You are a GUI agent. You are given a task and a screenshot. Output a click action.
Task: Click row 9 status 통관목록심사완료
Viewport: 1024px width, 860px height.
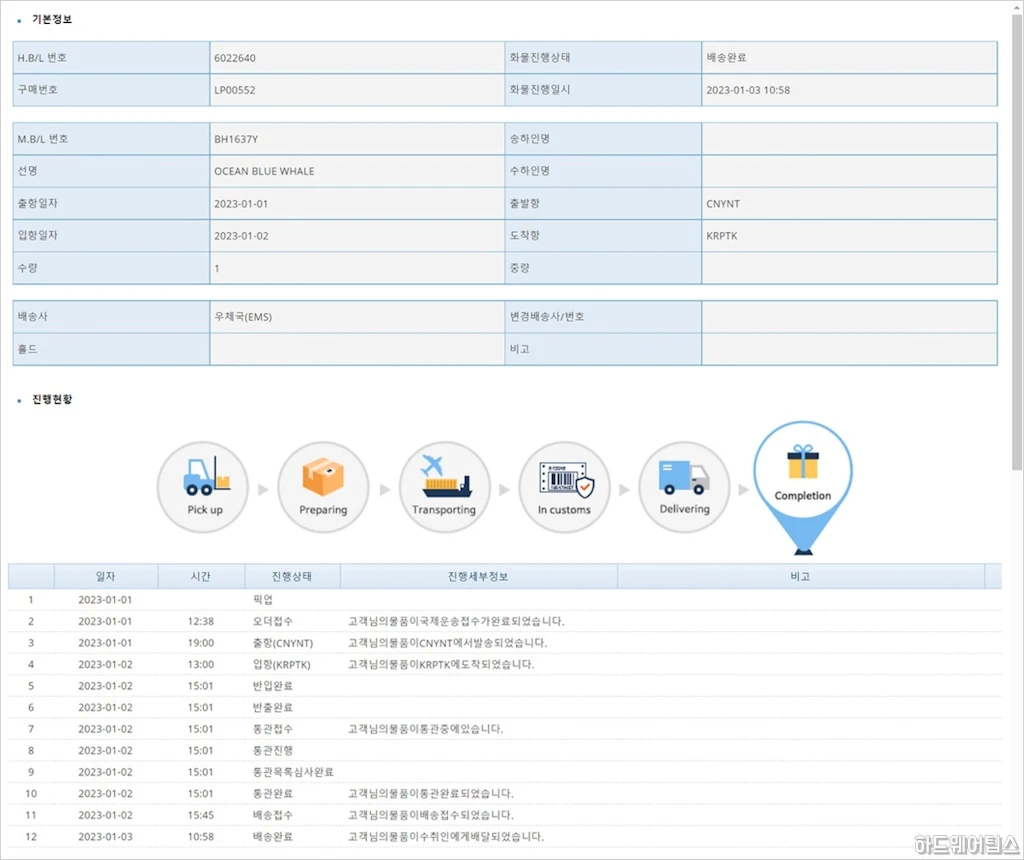click(x=293, y=772)
